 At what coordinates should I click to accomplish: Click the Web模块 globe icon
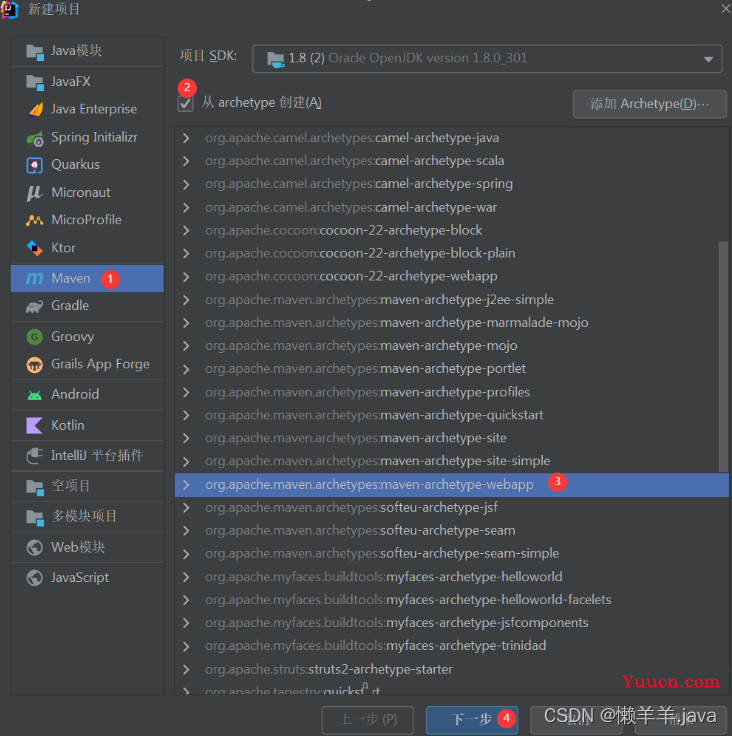34,547
